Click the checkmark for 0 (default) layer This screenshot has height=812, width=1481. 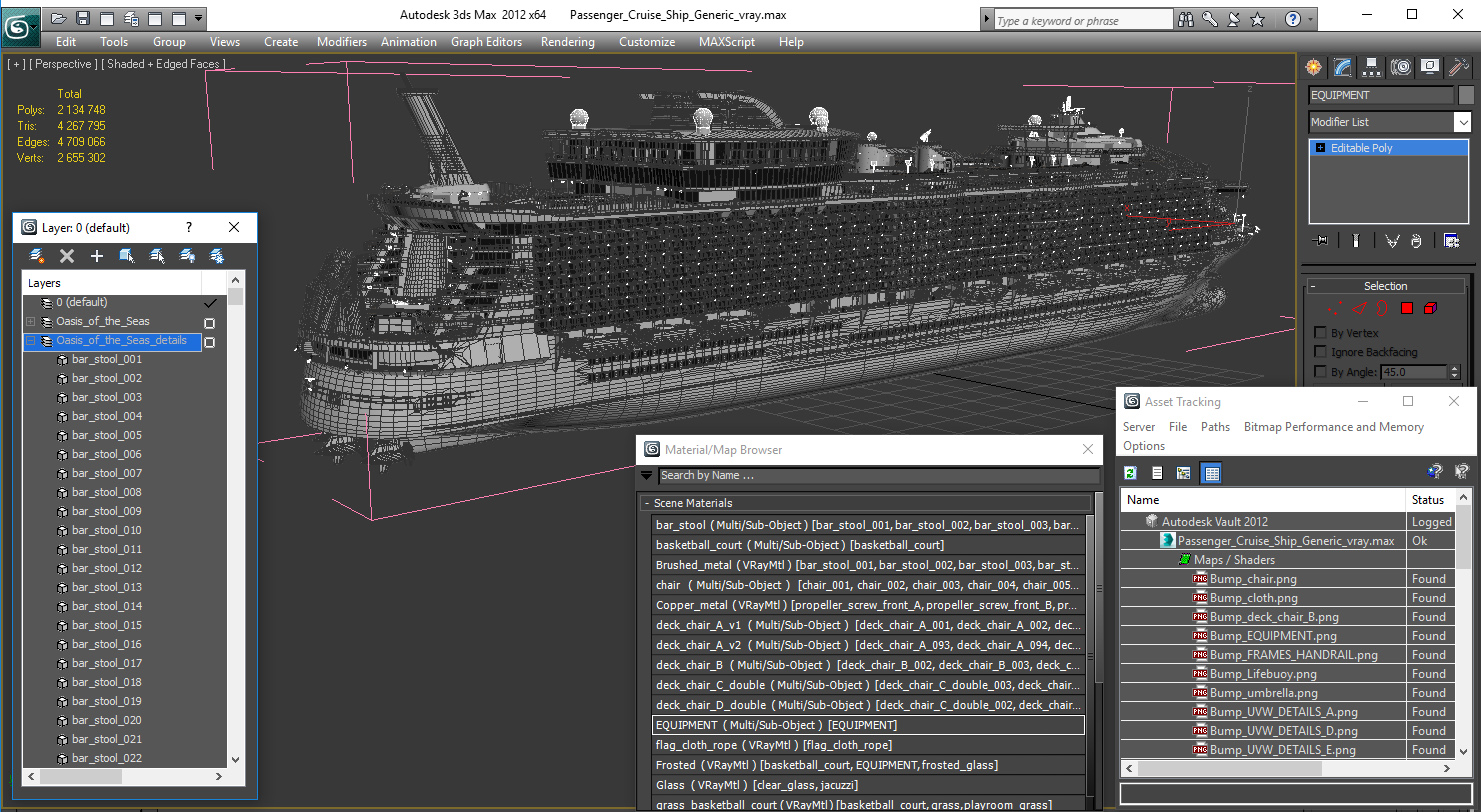pos(210,303)
